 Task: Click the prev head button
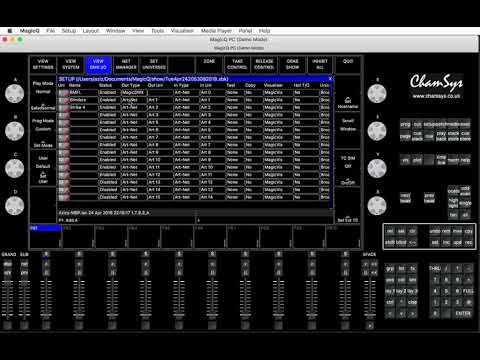click(429, 198)
